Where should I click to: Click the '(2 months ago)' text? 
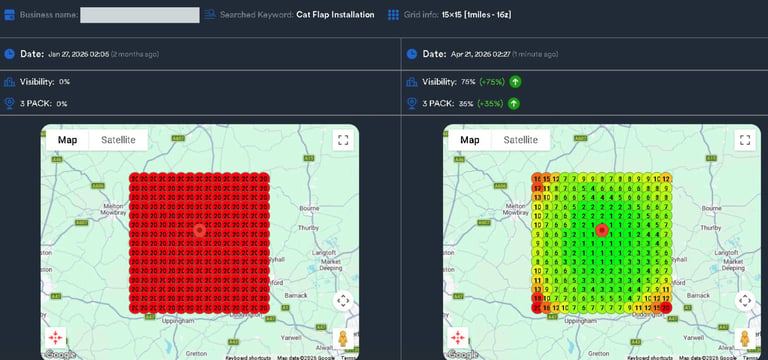[x=135, y=54]
